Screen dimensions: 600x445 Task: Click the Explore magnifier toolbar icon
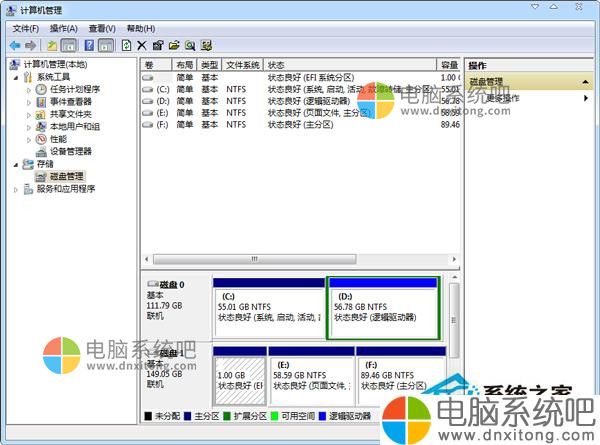pos(190,46)
